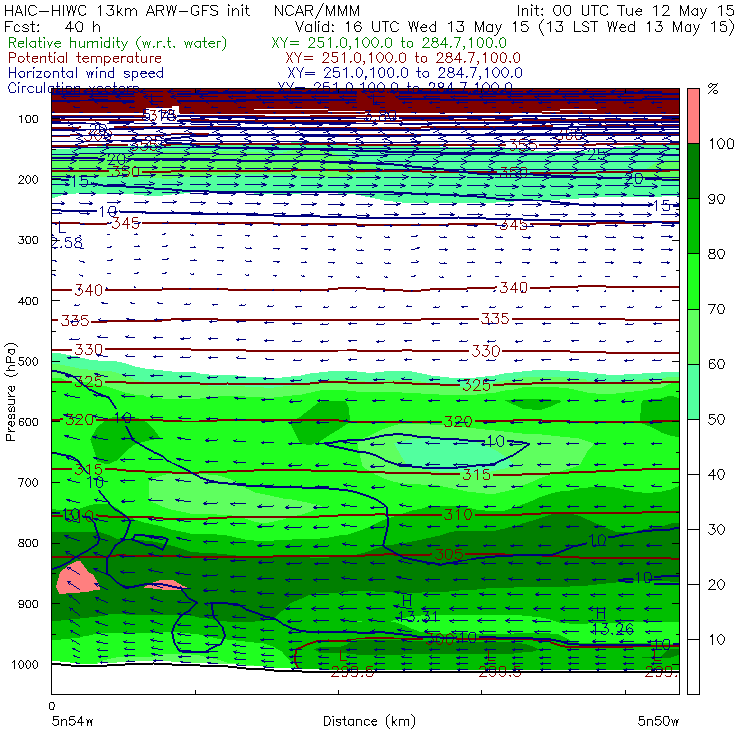This screenshot has width=740, height=740.
Task: Click the title 'HAIC-HIWC 13km ARW-GFS init'
Action: pos(127,11)
